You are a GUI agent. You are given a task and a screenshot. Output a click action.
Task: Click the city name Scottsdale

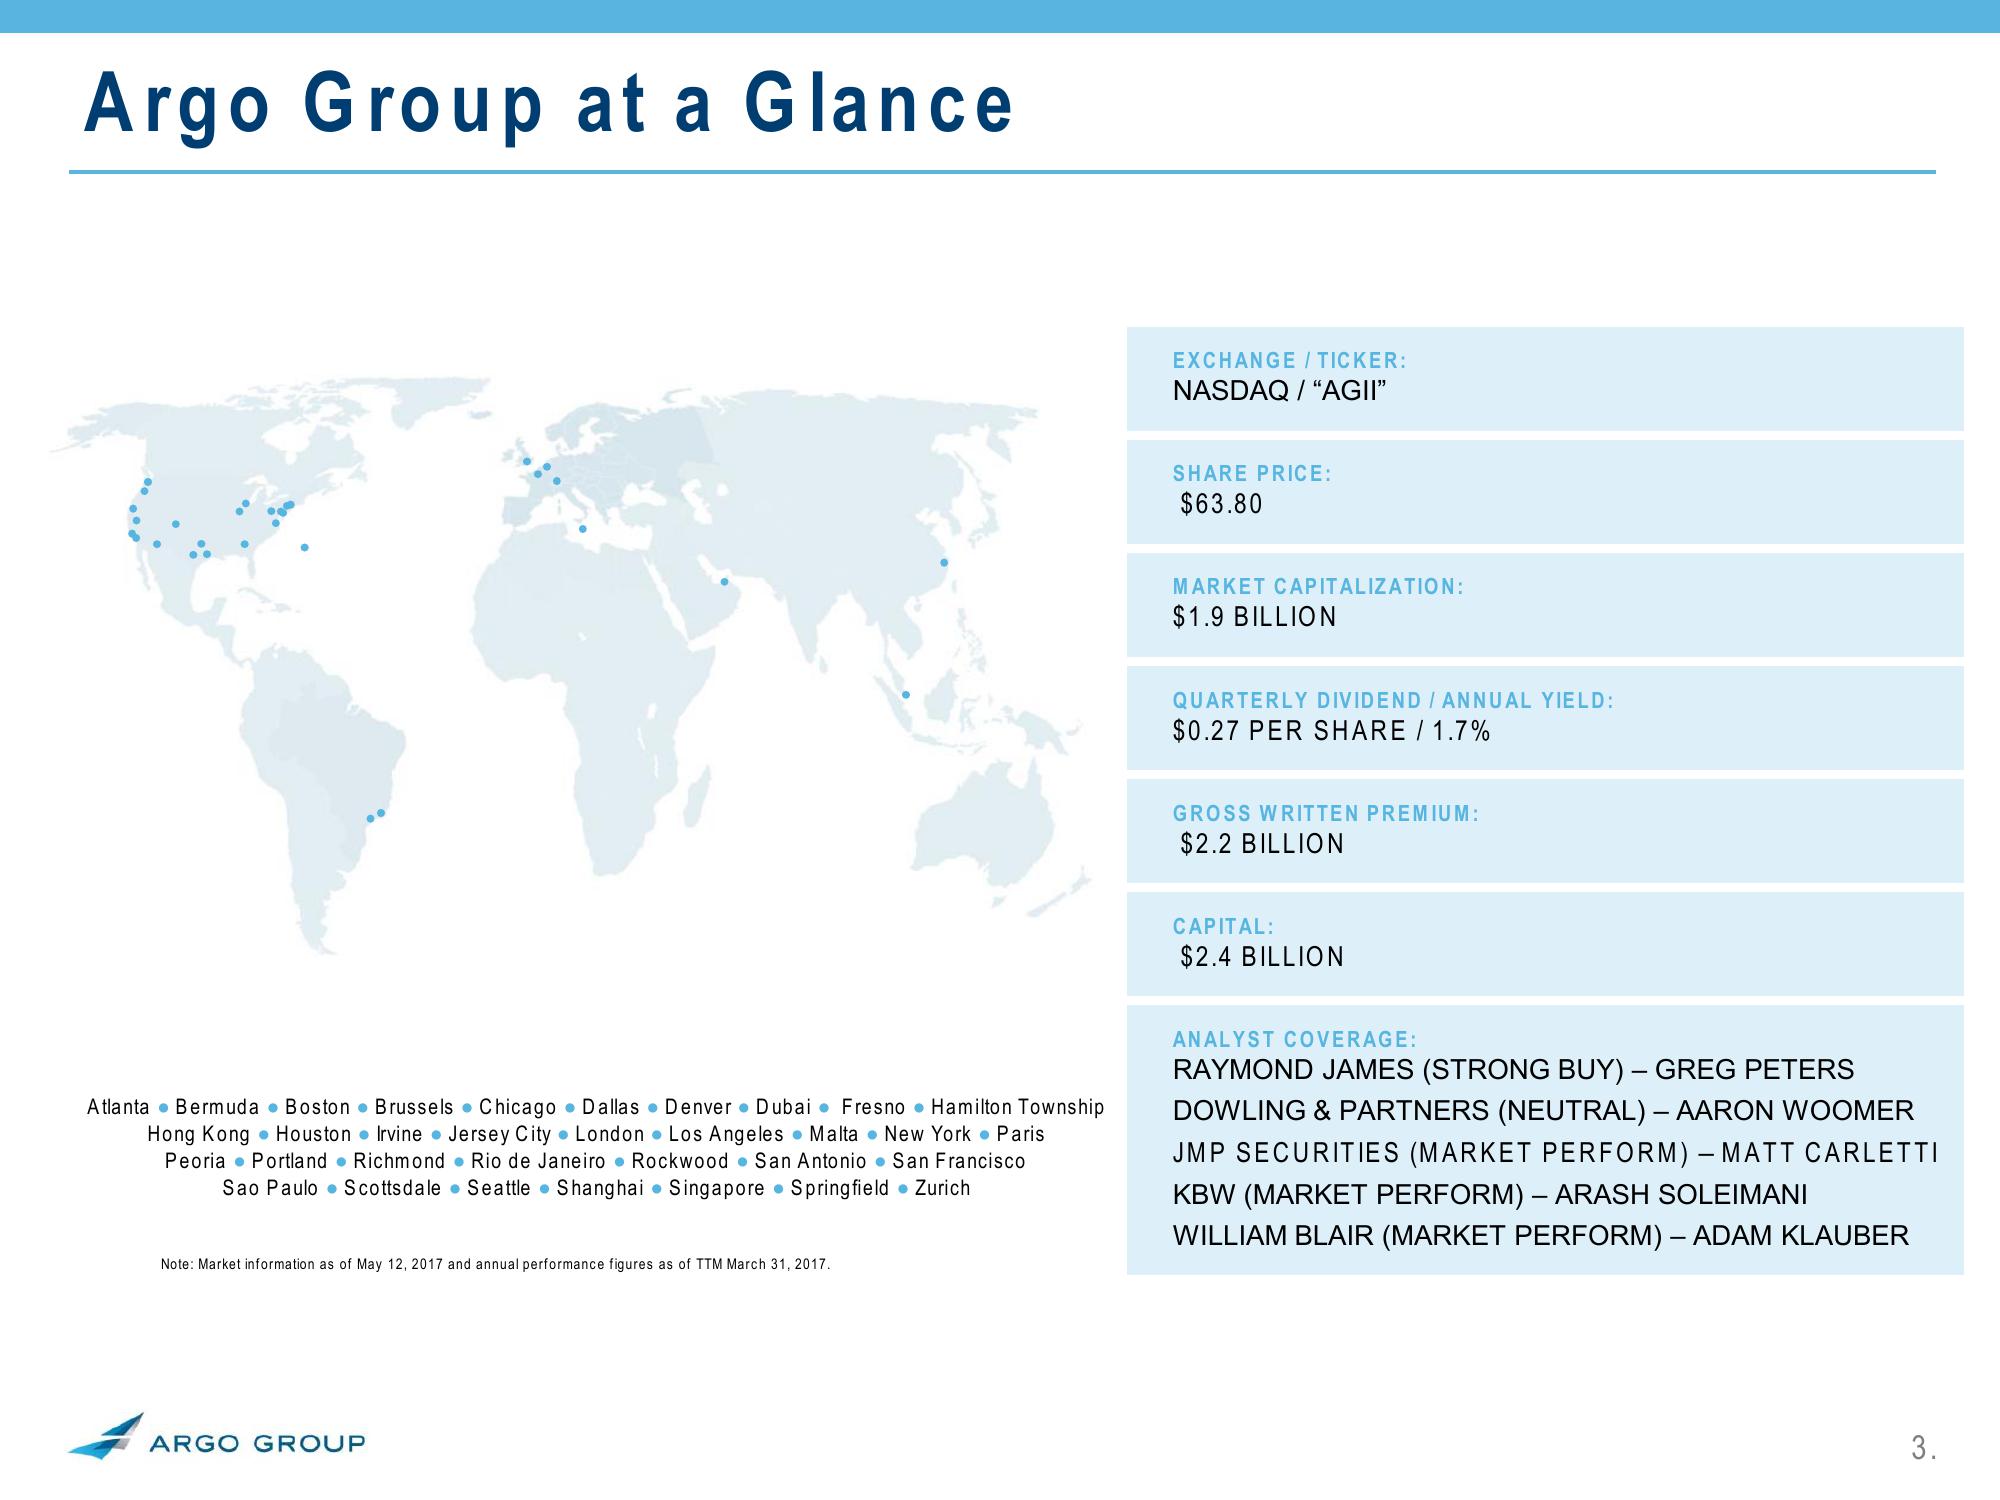392,1188
